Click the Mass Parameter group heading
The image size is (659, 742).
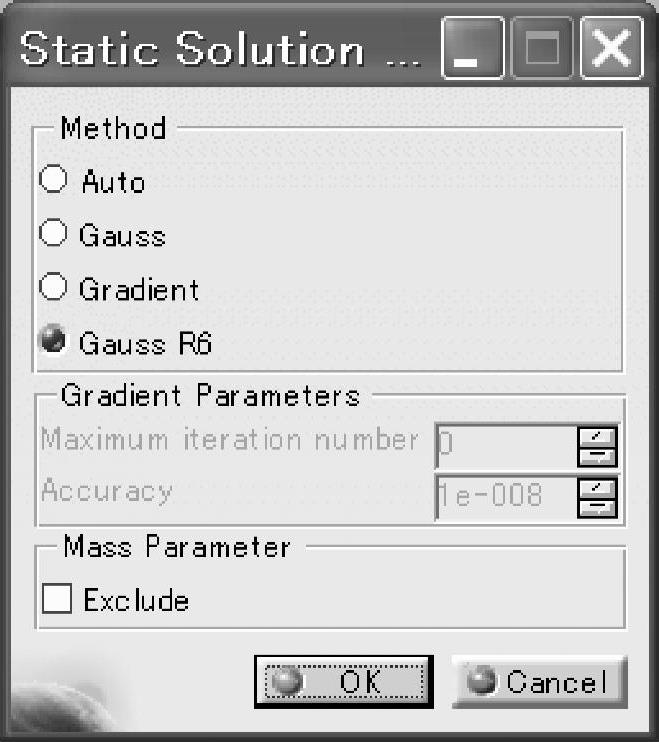point(177,547)
